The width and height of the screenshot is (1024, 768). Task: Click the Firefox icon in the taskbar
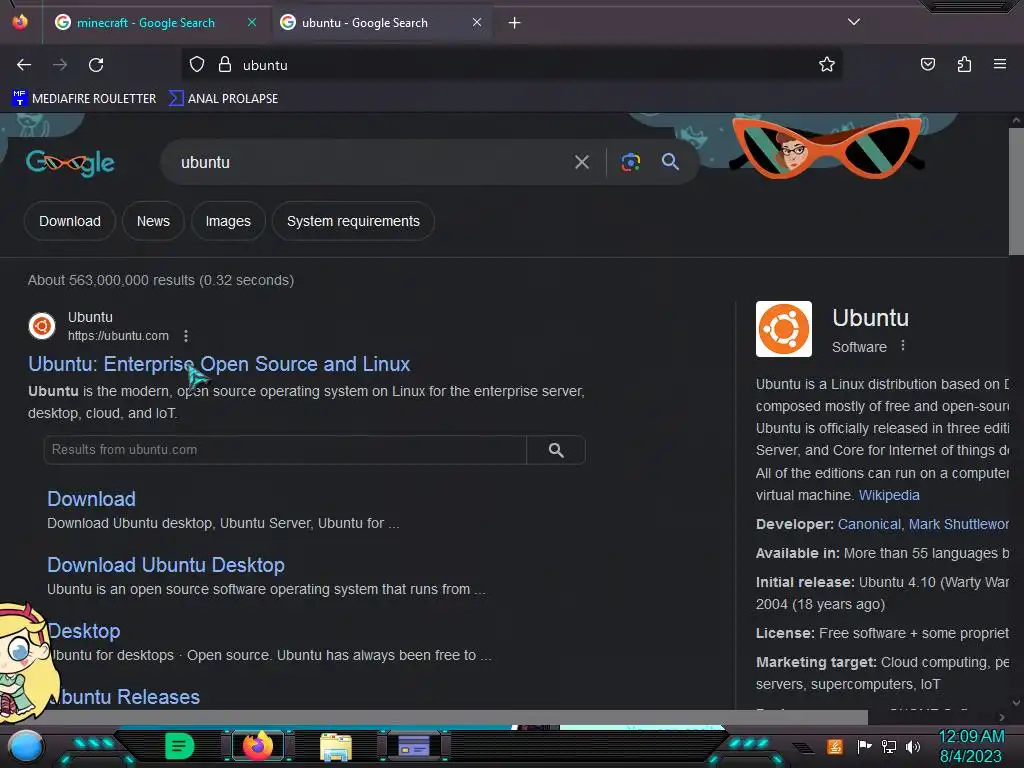point(258,746)
